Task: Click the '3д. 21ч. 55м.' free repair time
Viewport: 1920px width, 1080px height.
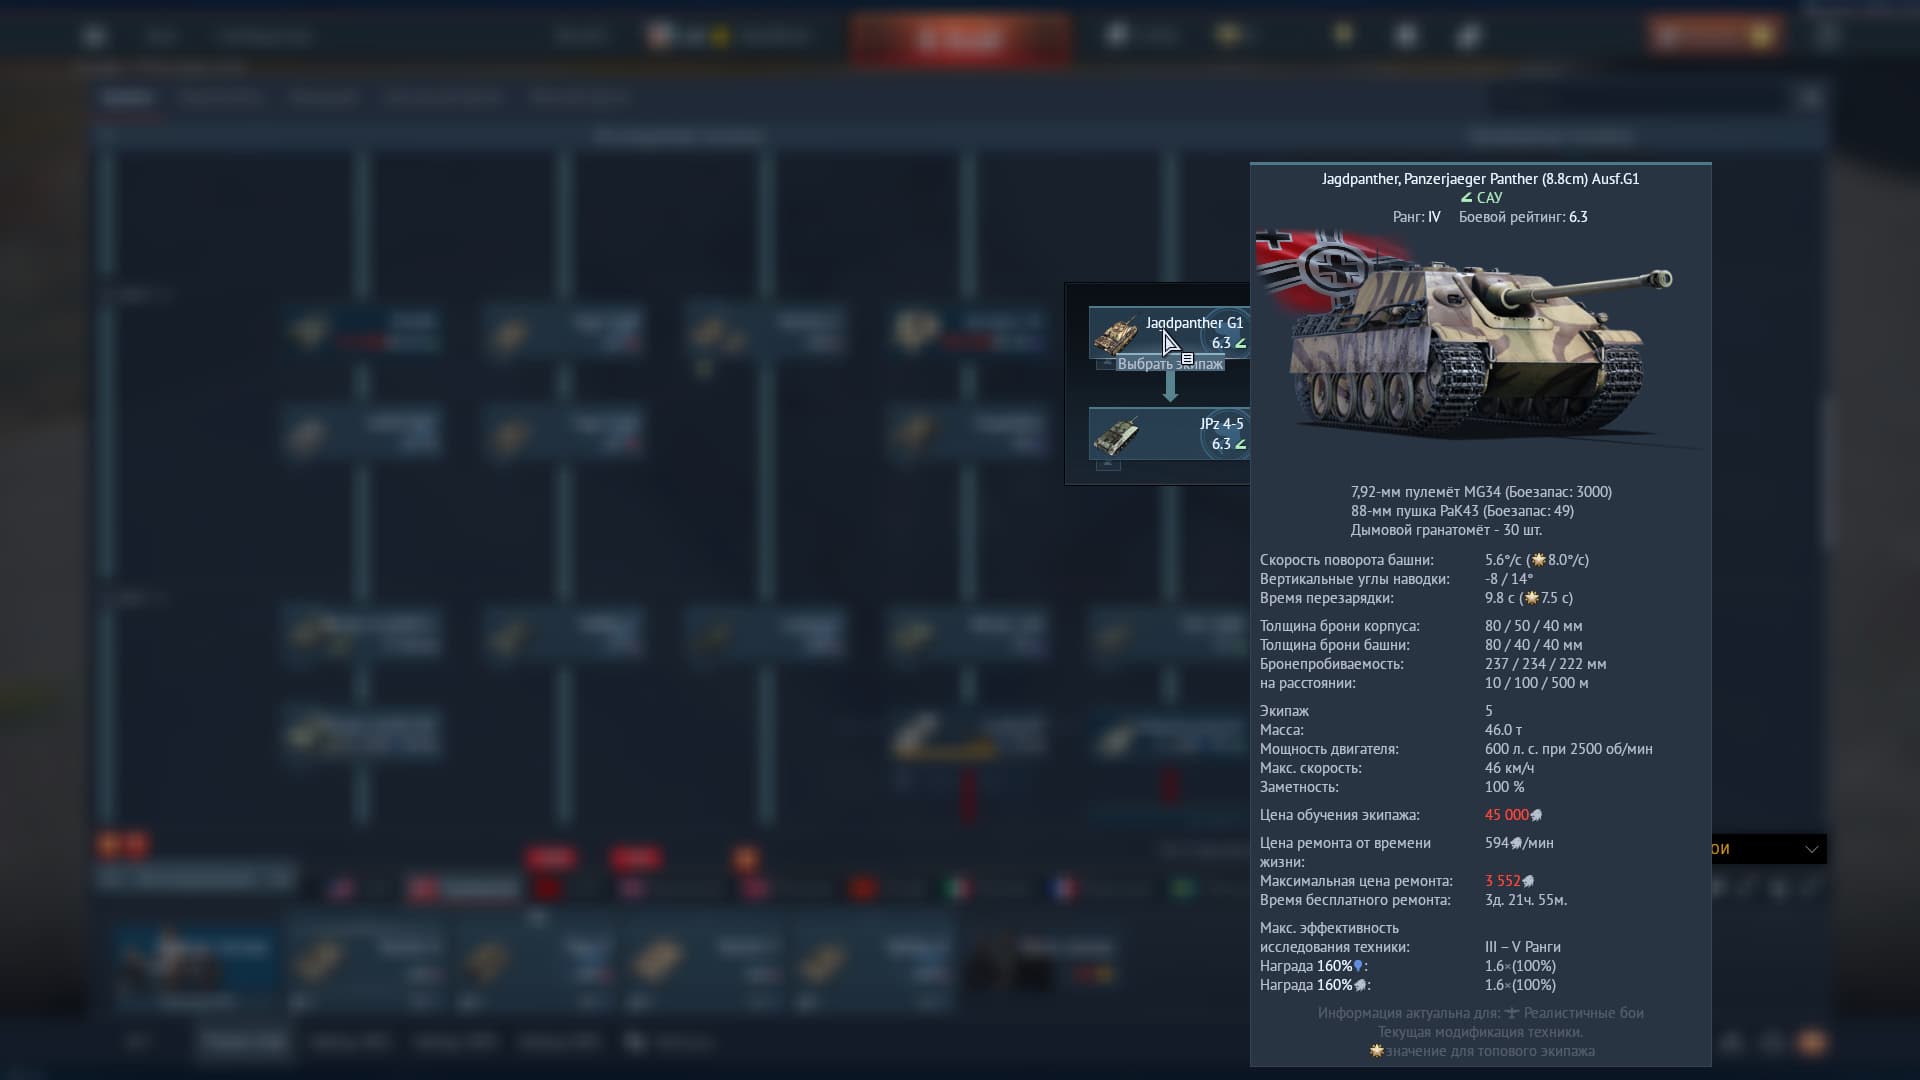Action: (1526, 900)
